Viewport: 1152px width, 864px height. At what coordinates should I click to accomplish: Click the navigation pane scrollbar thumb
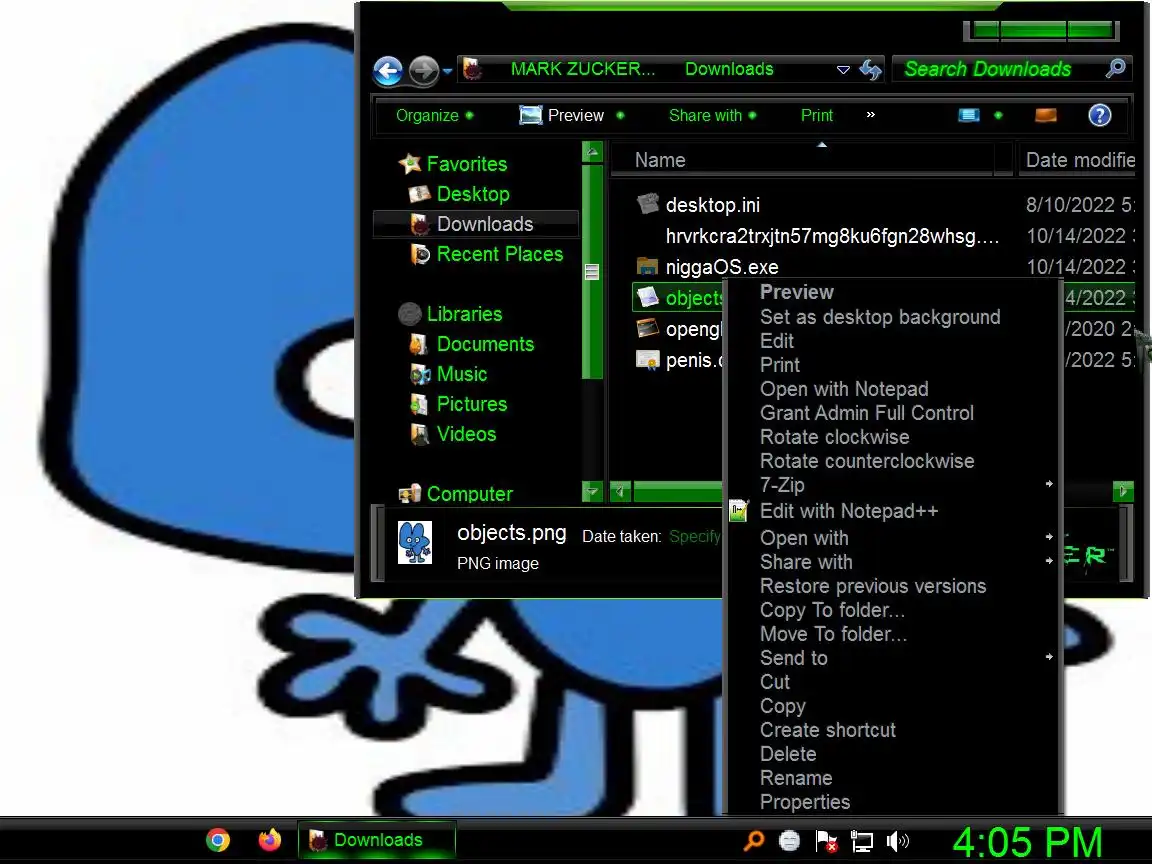(x=592, y=272)
